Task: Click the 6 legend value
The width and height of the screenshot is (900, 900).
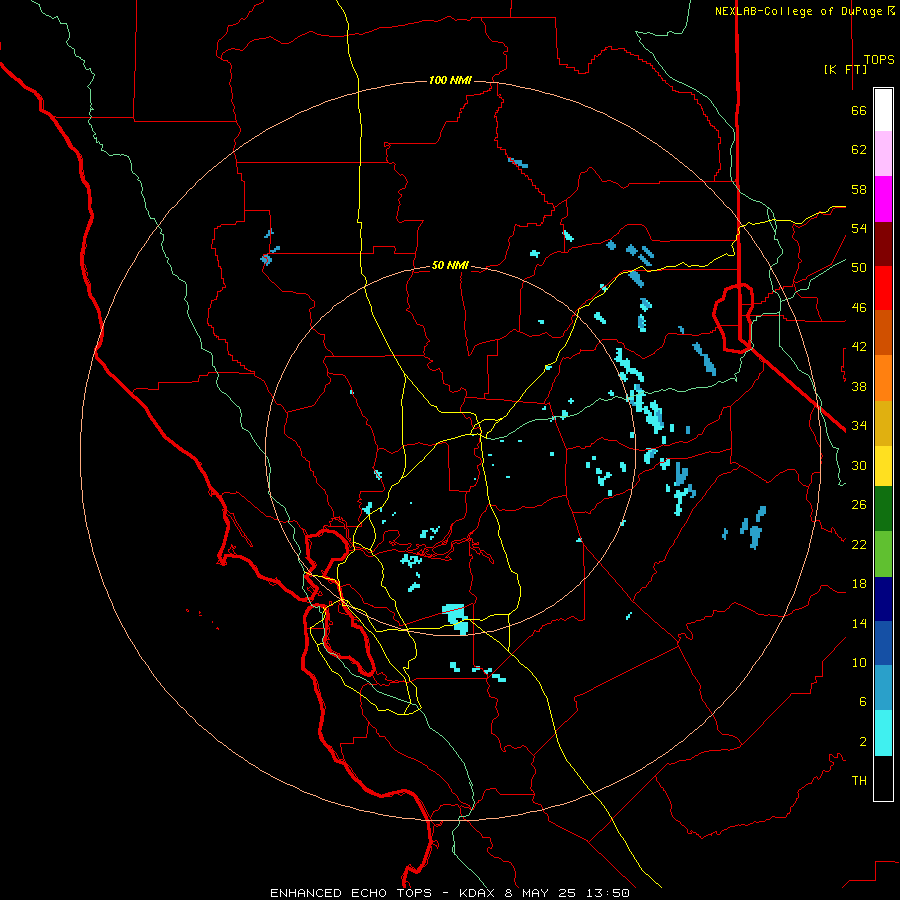Action: (862, 702)
